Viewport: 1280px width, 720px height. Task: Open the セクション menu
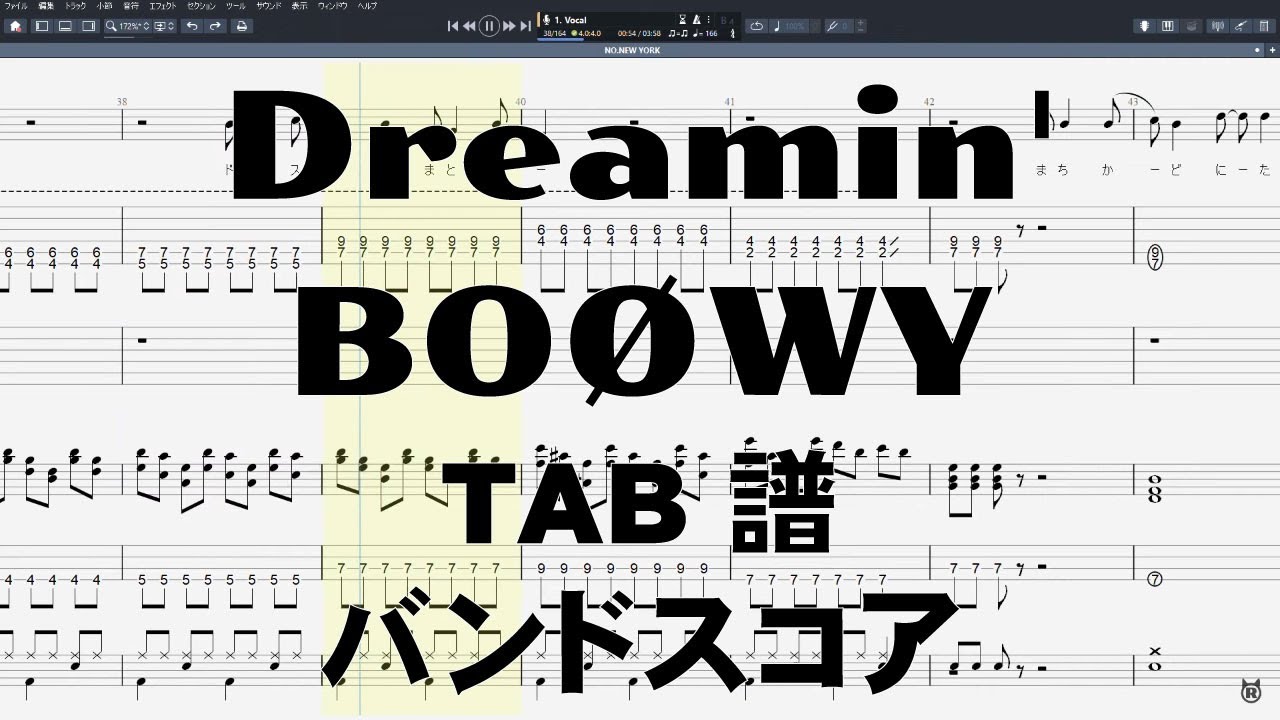click(x=202, y=6)
